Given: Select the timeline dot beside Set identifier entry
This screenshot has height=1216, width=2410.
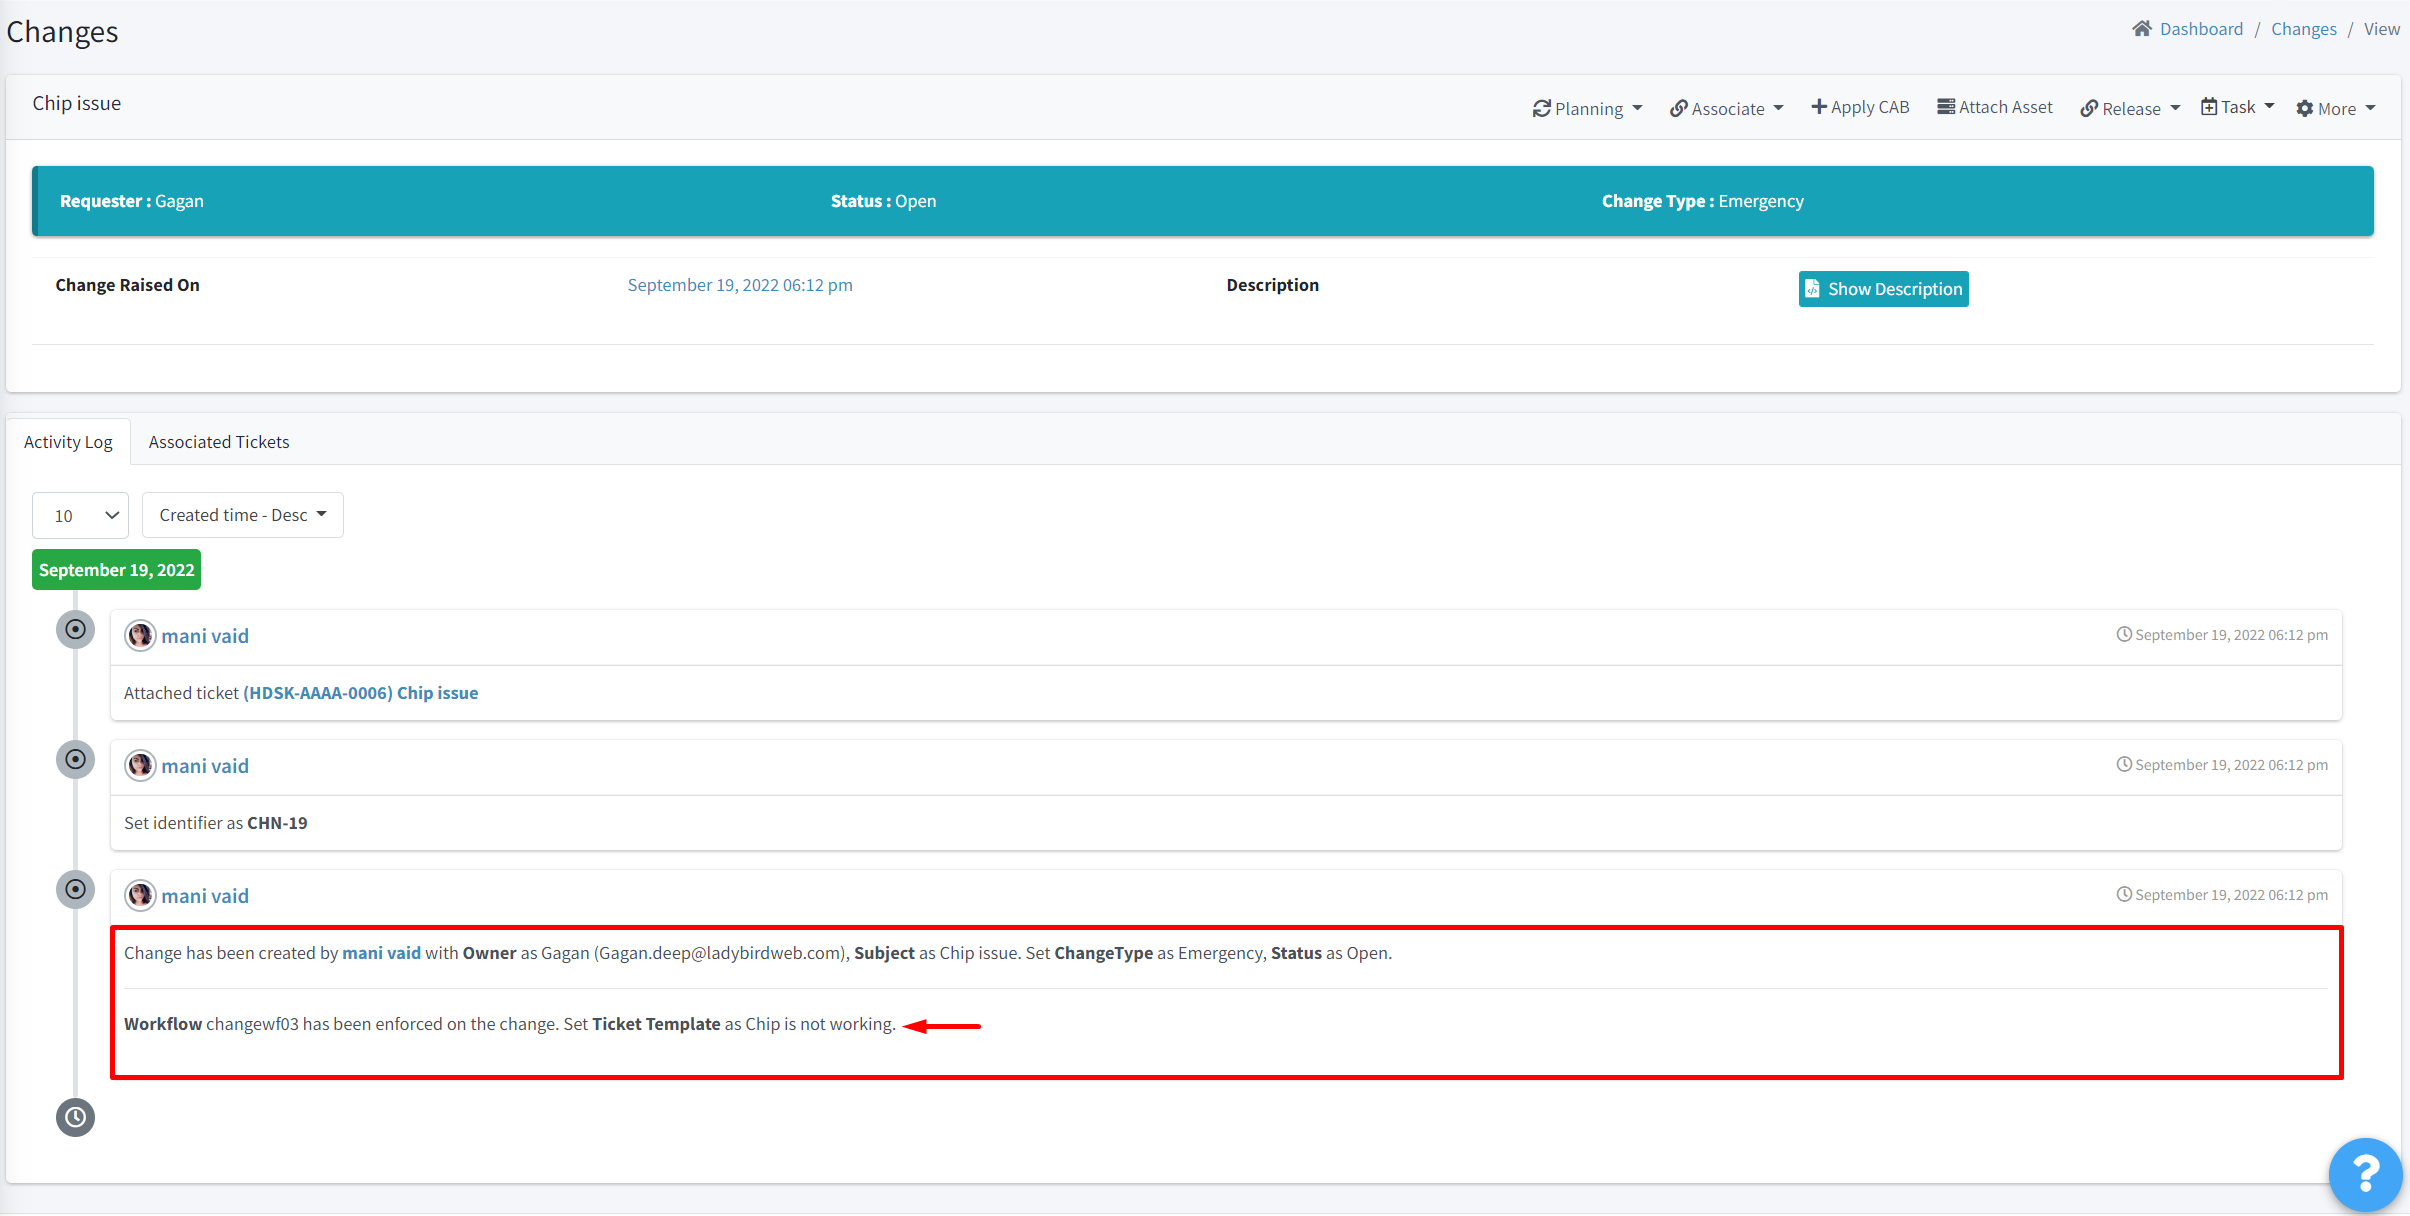Looking at the screenshot, I should coord(75,759).
